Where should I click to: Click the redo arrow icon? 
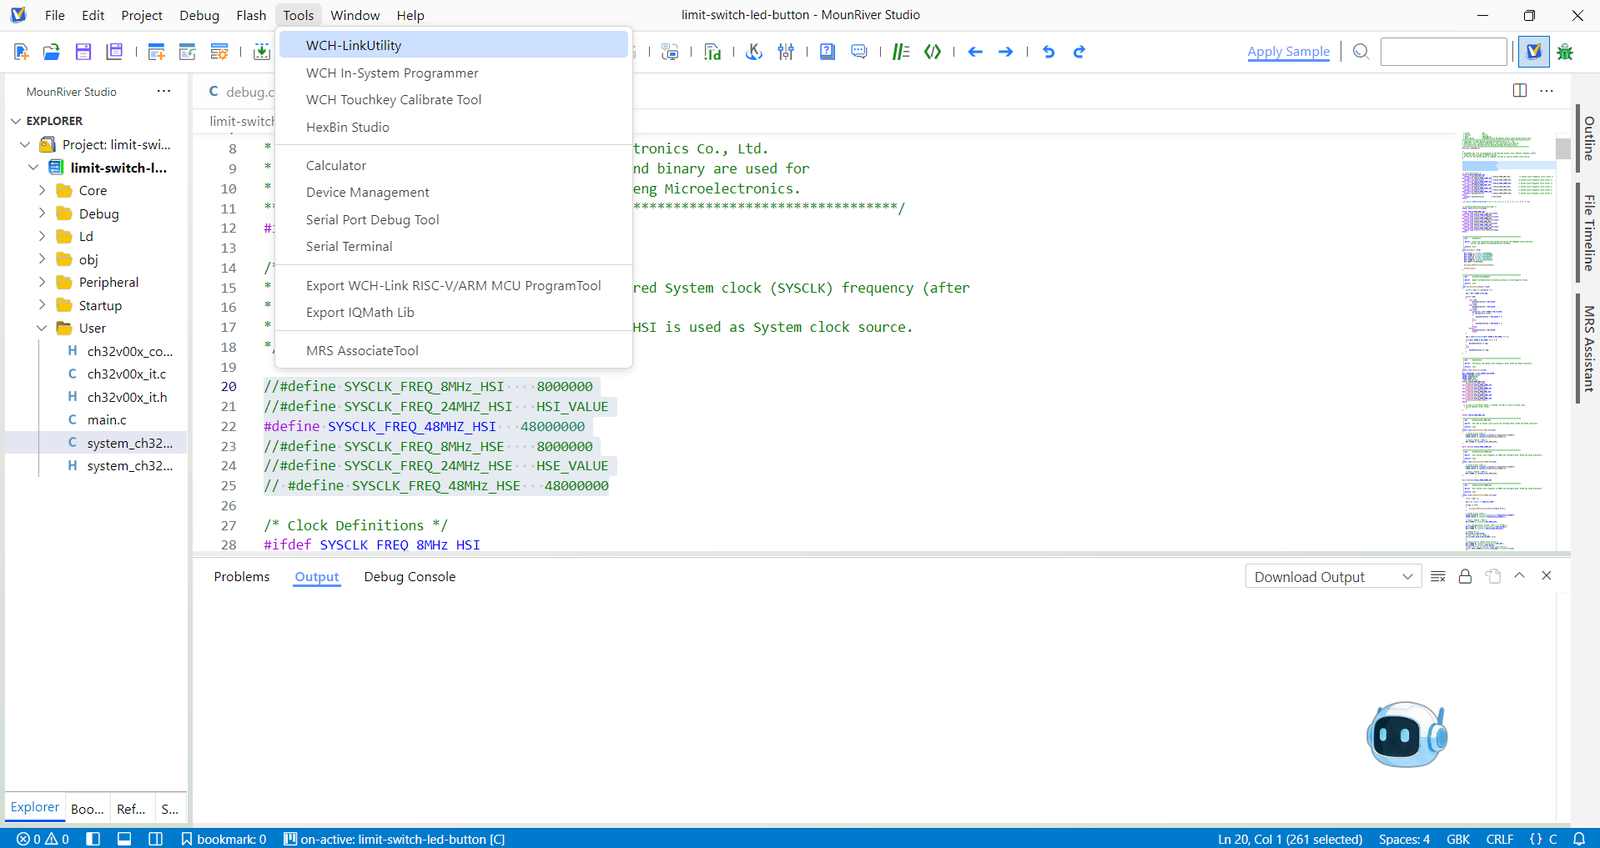[x=1079, y=52]
